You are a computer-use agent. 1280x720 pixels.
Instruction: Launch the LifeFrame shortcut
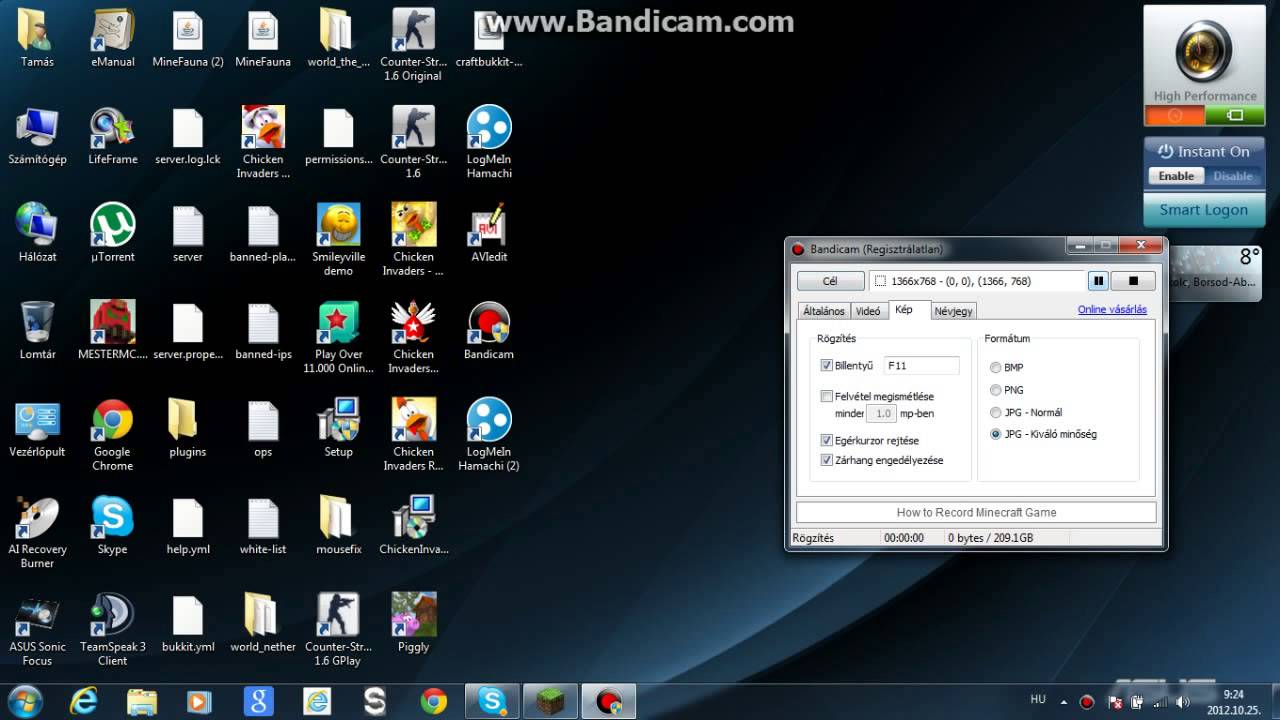113,136
